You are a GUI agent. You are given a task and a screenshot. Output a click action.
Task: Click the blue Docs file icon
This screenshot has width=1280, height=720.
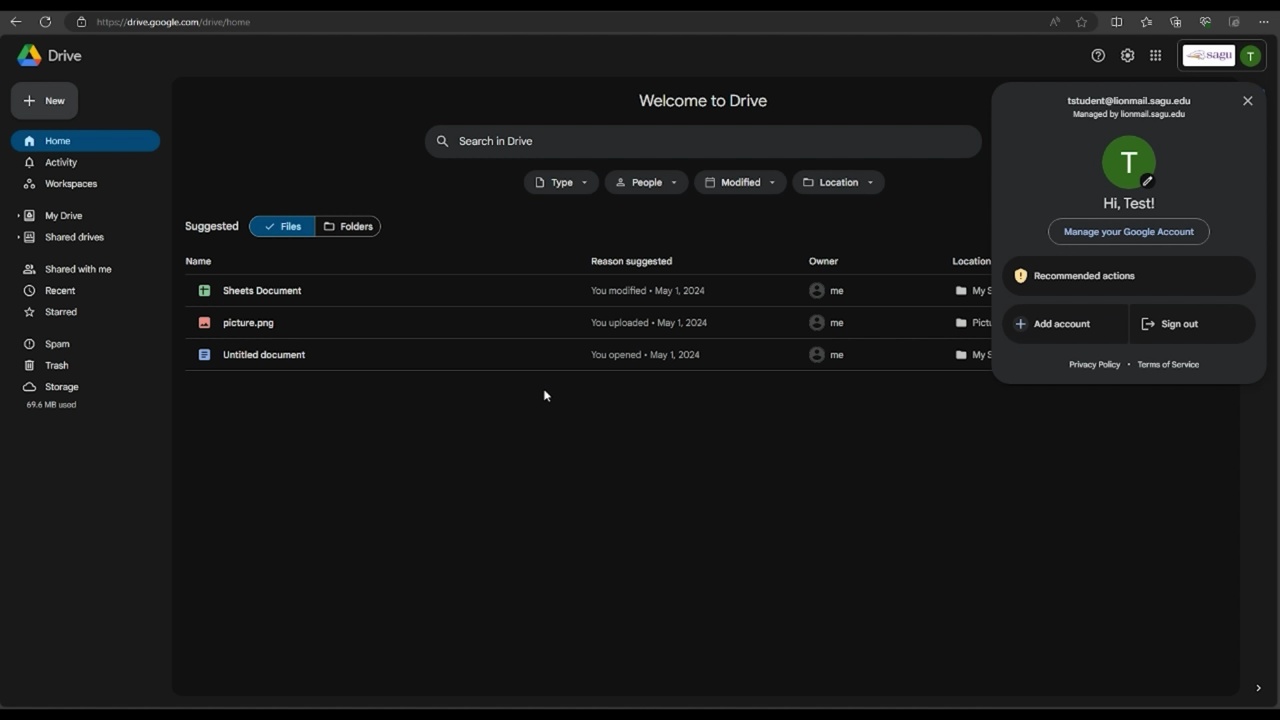click(x=204, y=355)
